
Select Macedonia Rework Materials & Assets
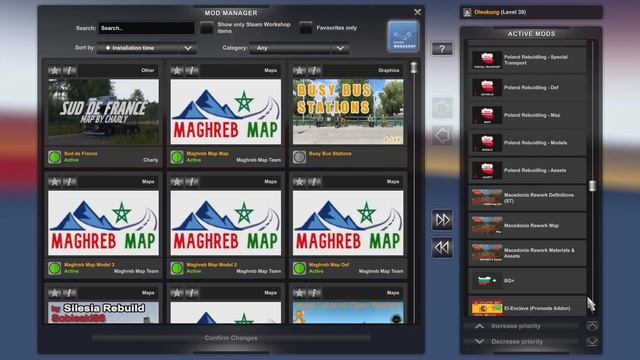point(527,253)
